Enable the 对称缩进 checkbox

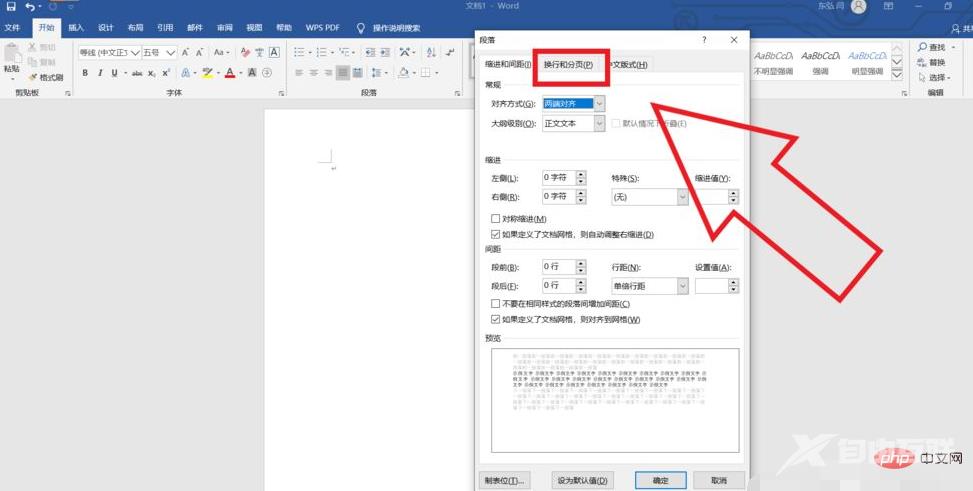[x=495, y=219]
